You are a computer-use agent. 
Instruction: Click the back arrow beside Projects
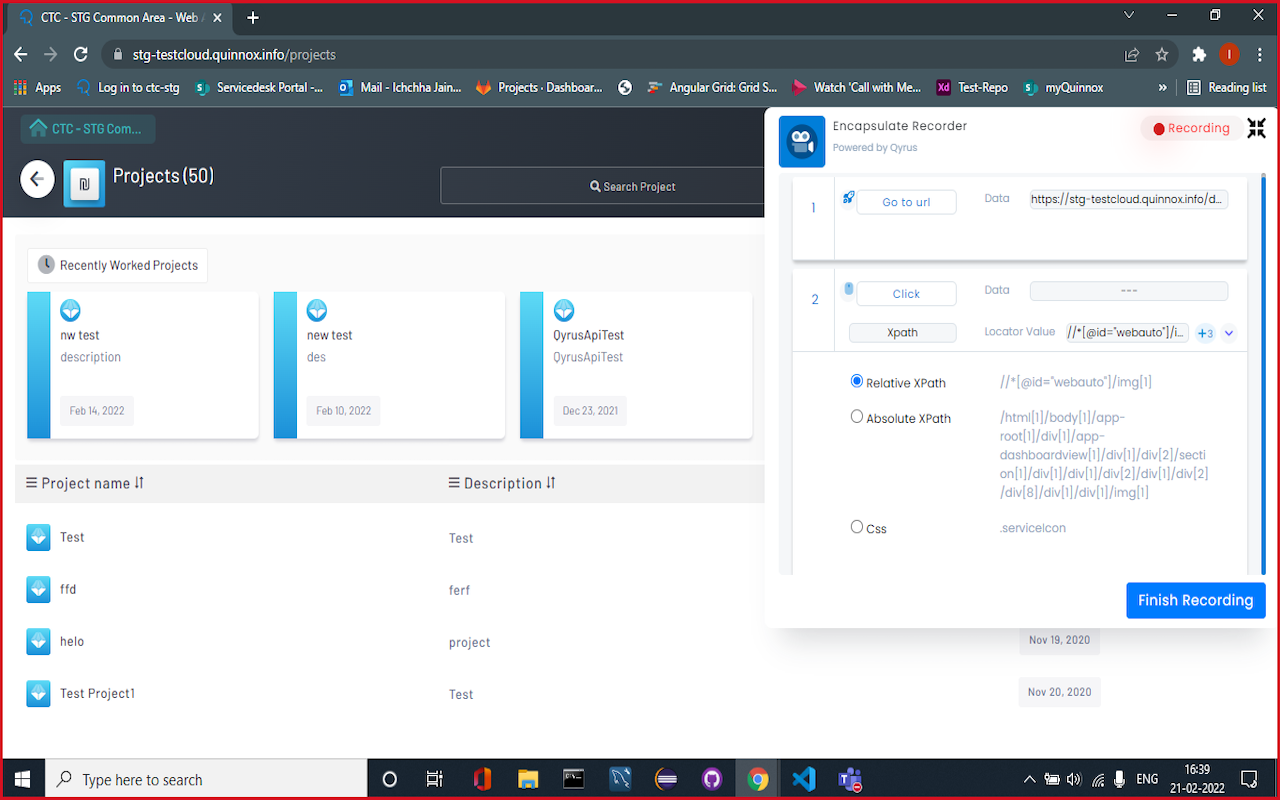pos(37,179)
